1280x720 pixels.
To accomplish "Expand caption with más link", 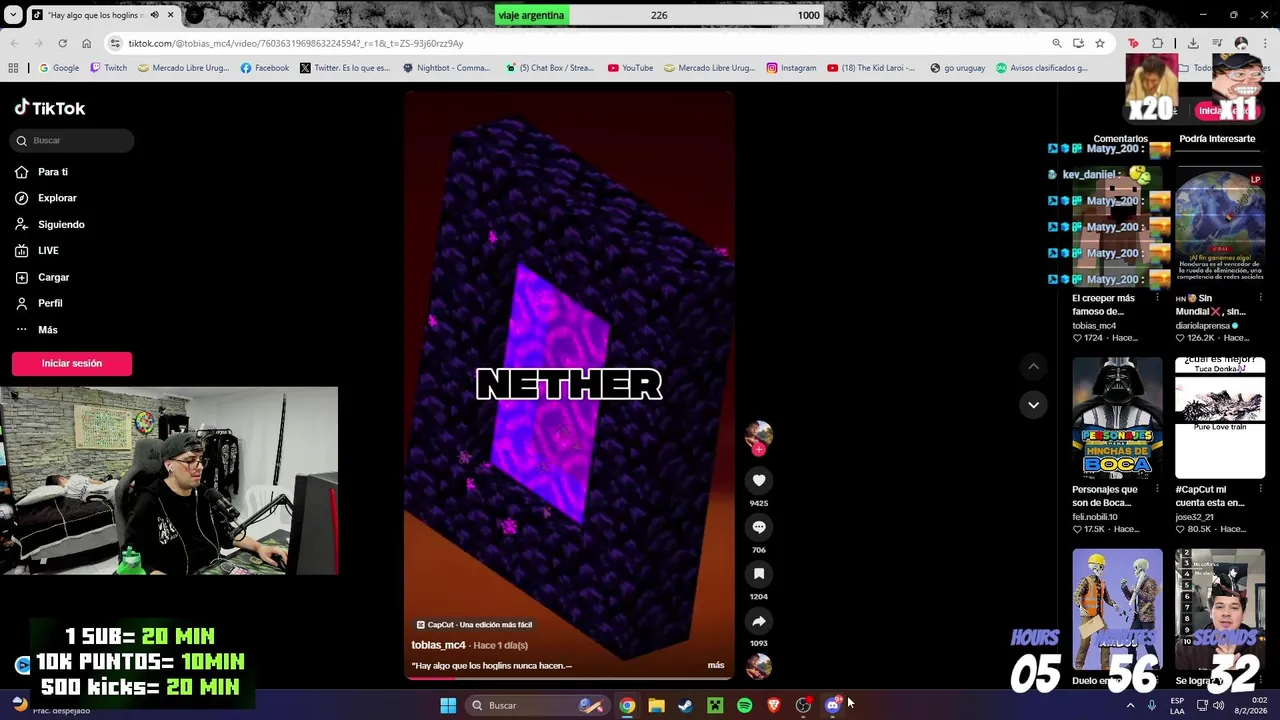I will 716,665.
